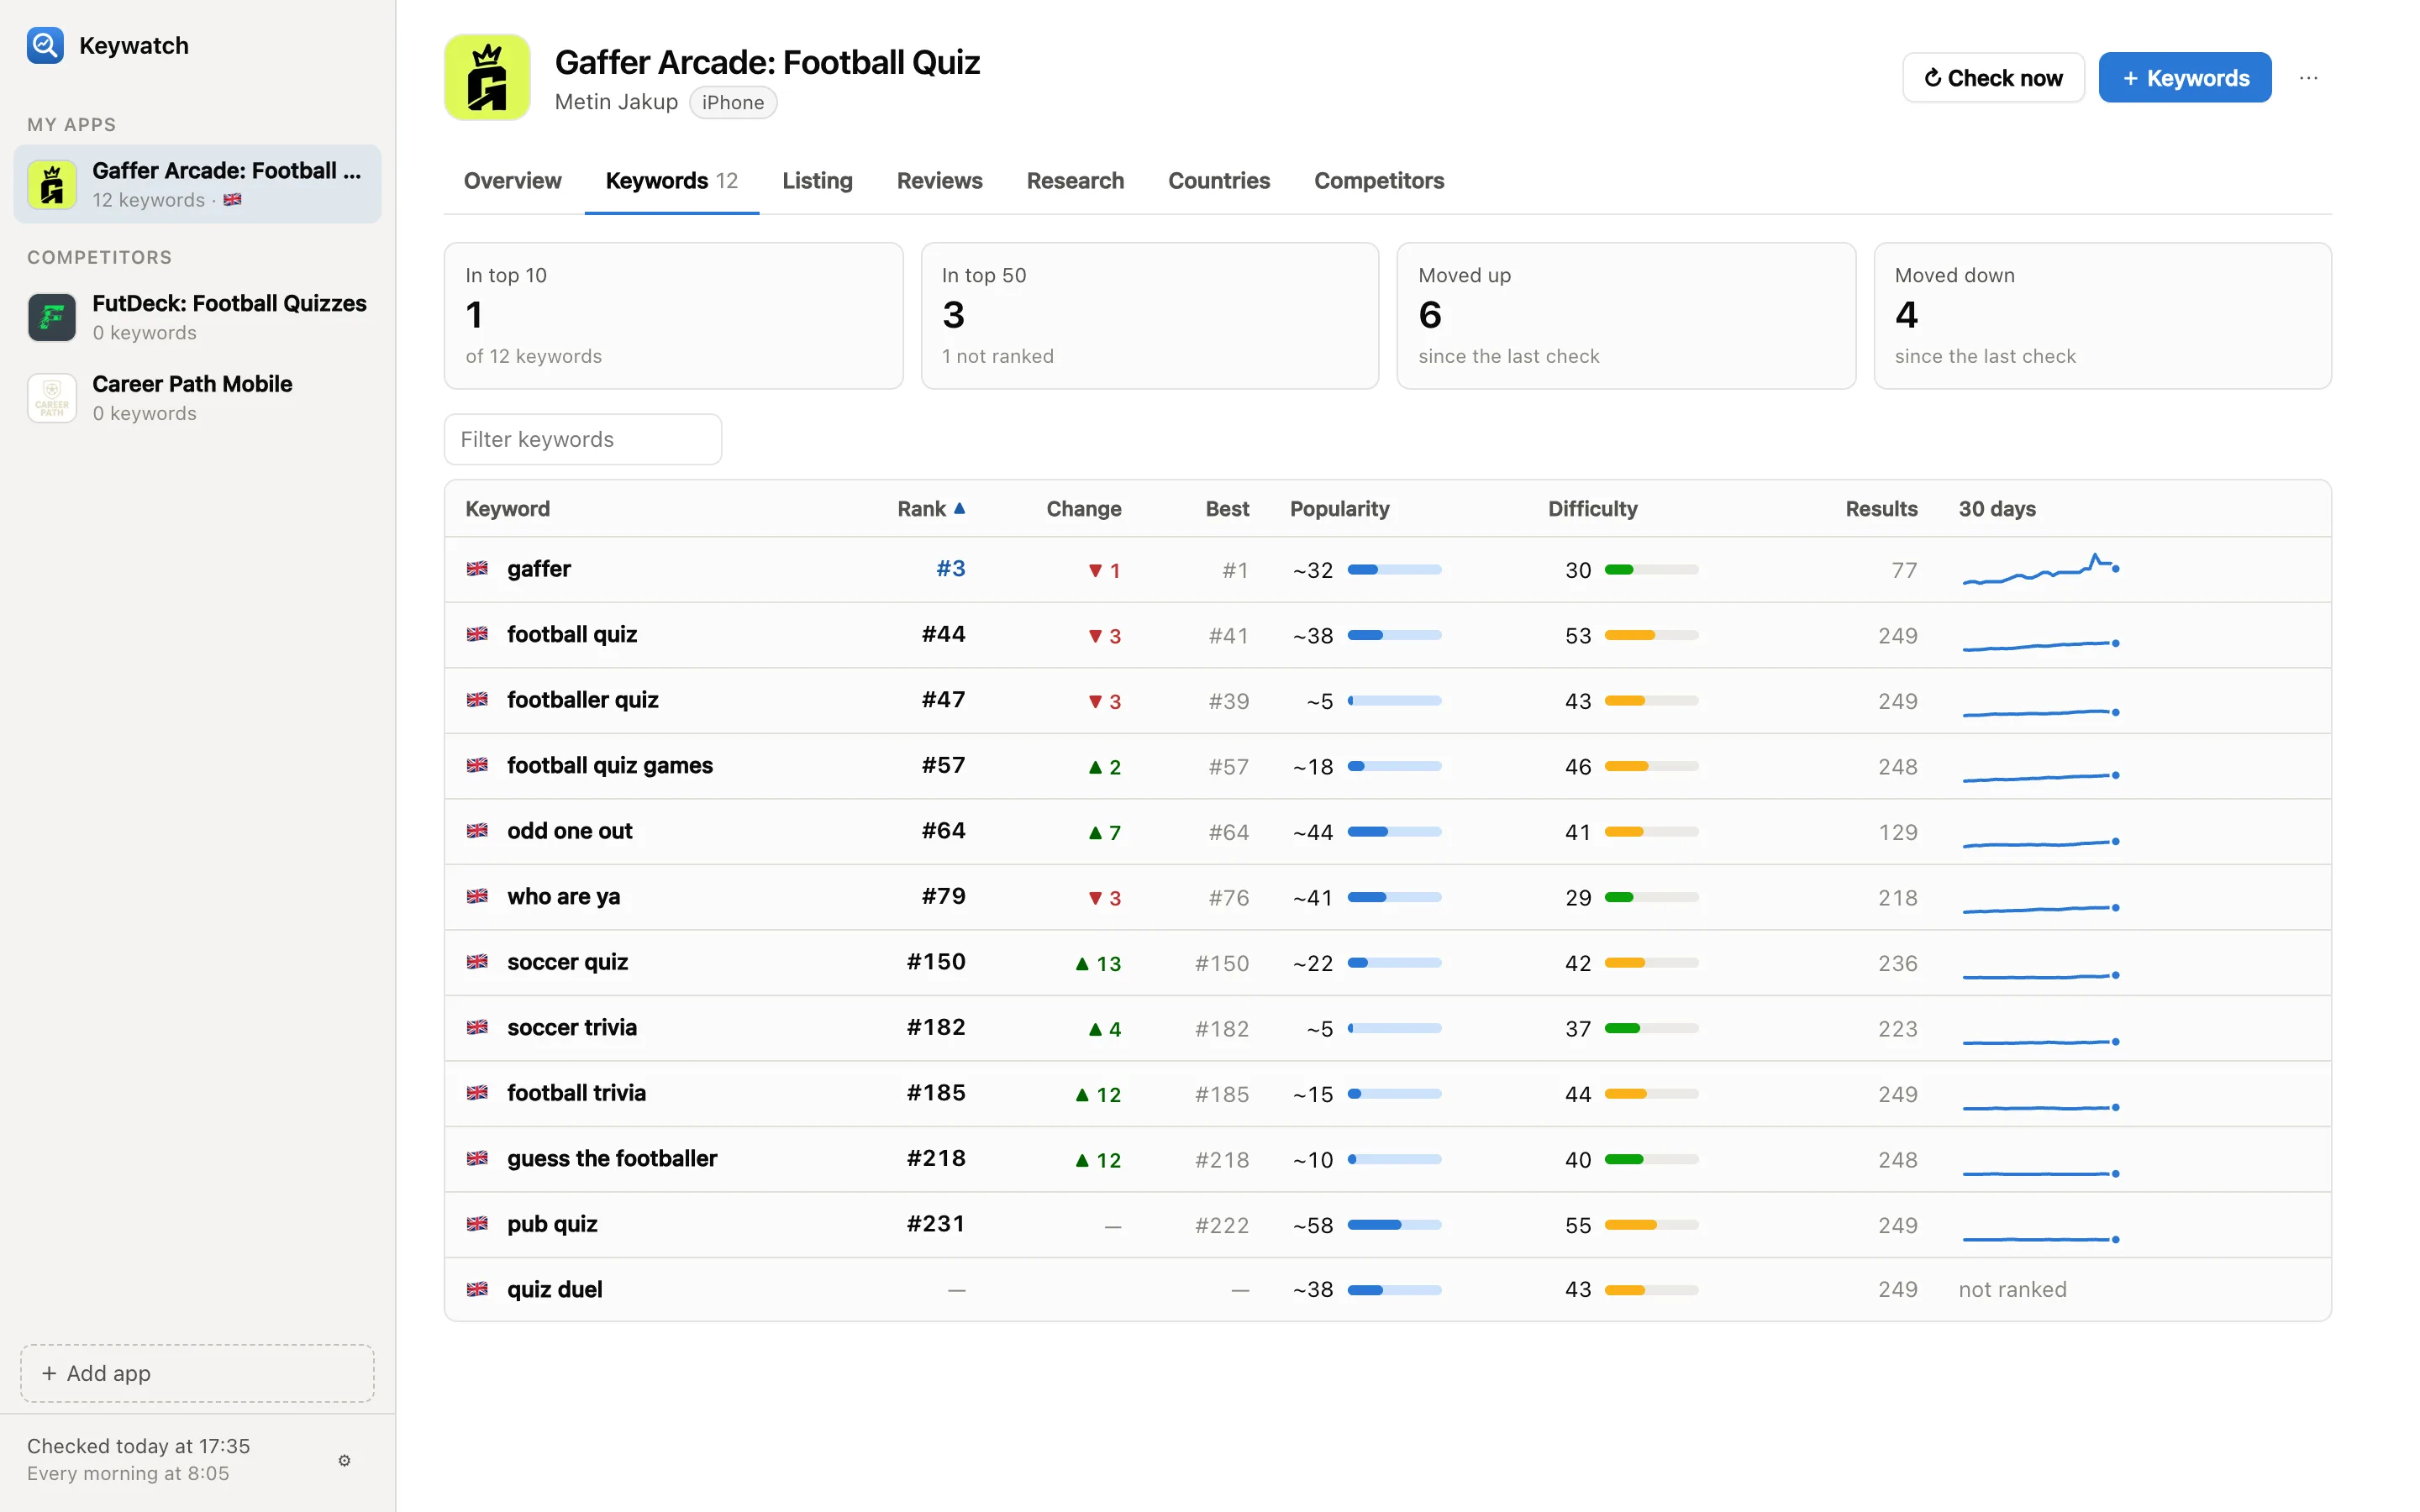Click the odd one out popularity bar
2420x1512 pixels.
point(1394,832)
